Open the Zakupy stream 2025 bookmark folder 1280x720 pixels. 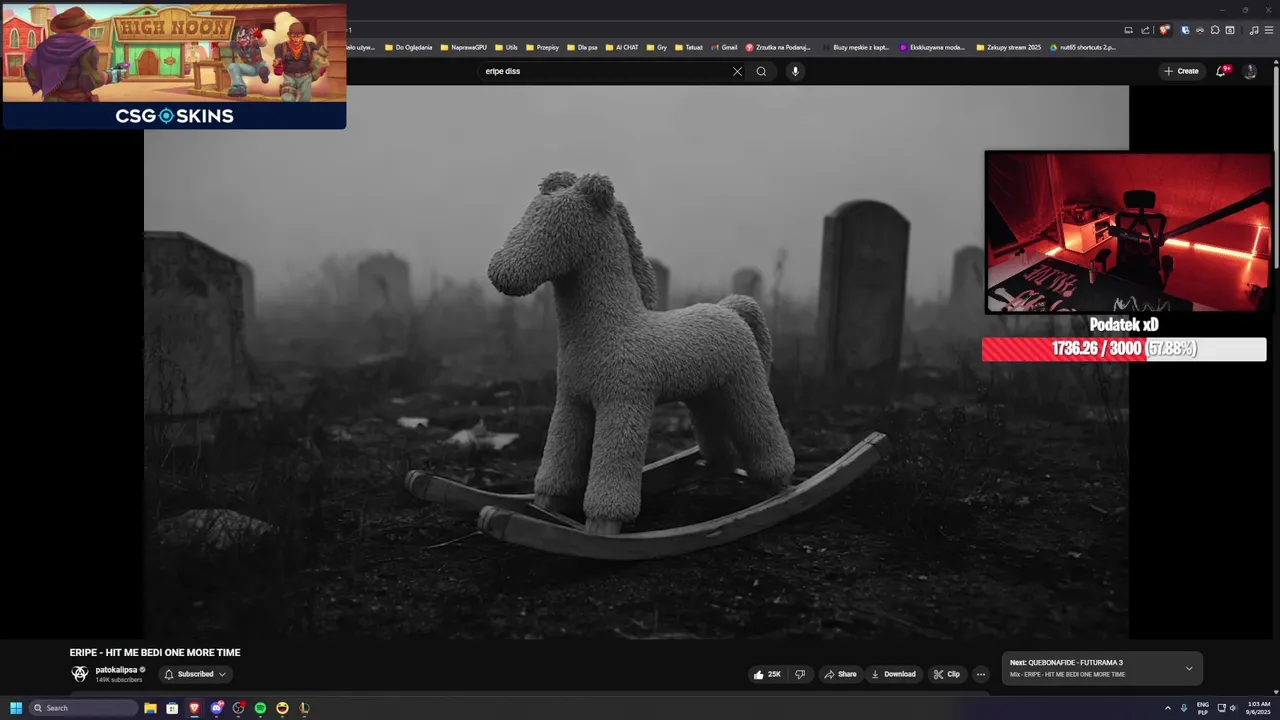tap(1009, 47)
